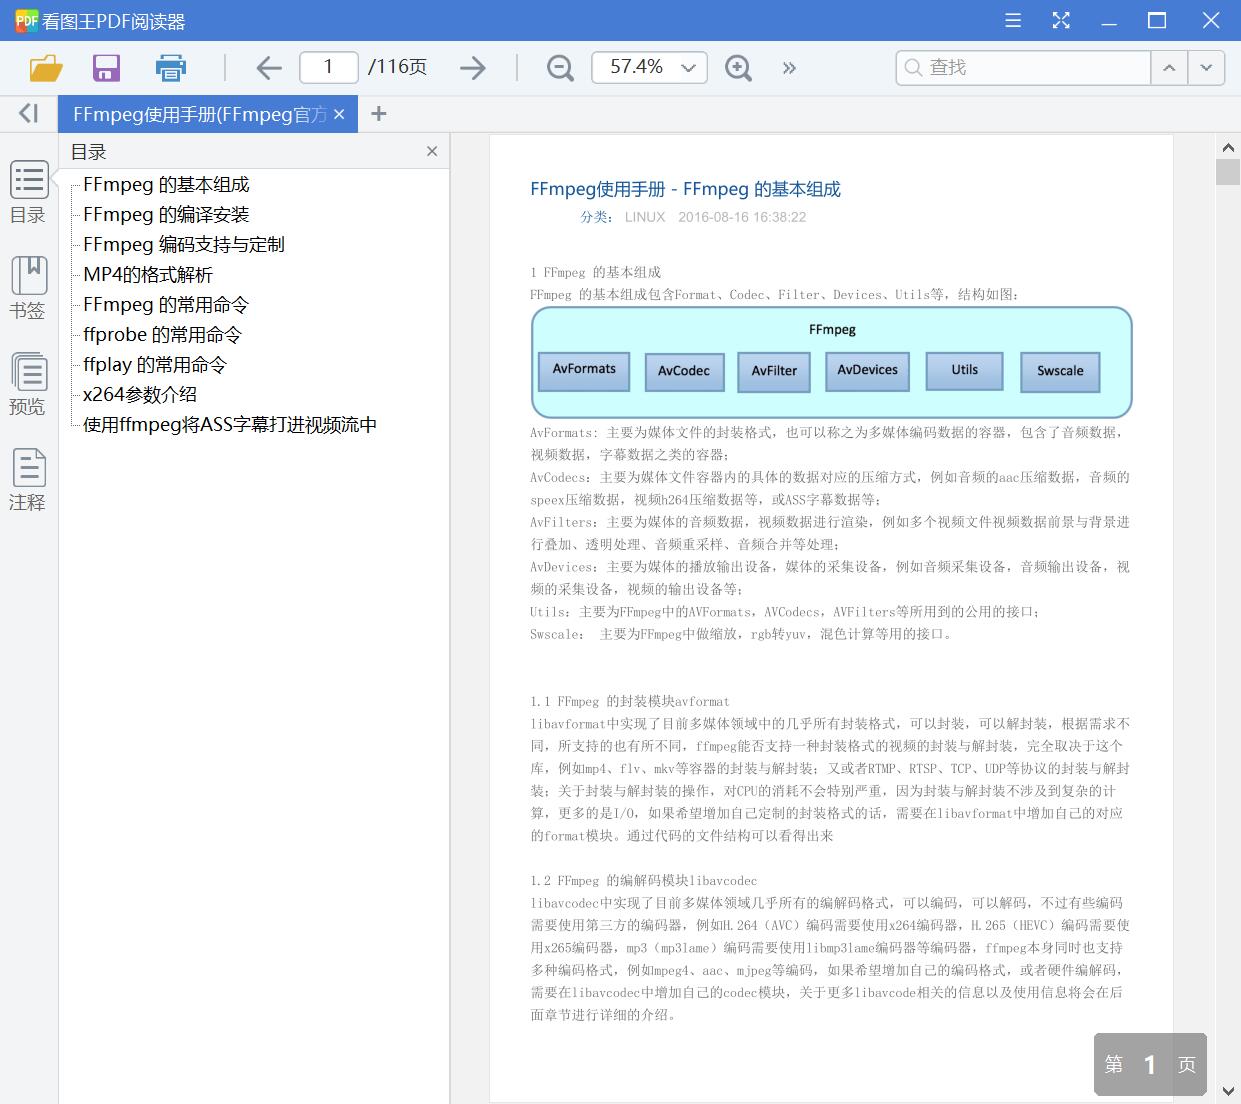Go to previous page arrow

pos(269,68)
